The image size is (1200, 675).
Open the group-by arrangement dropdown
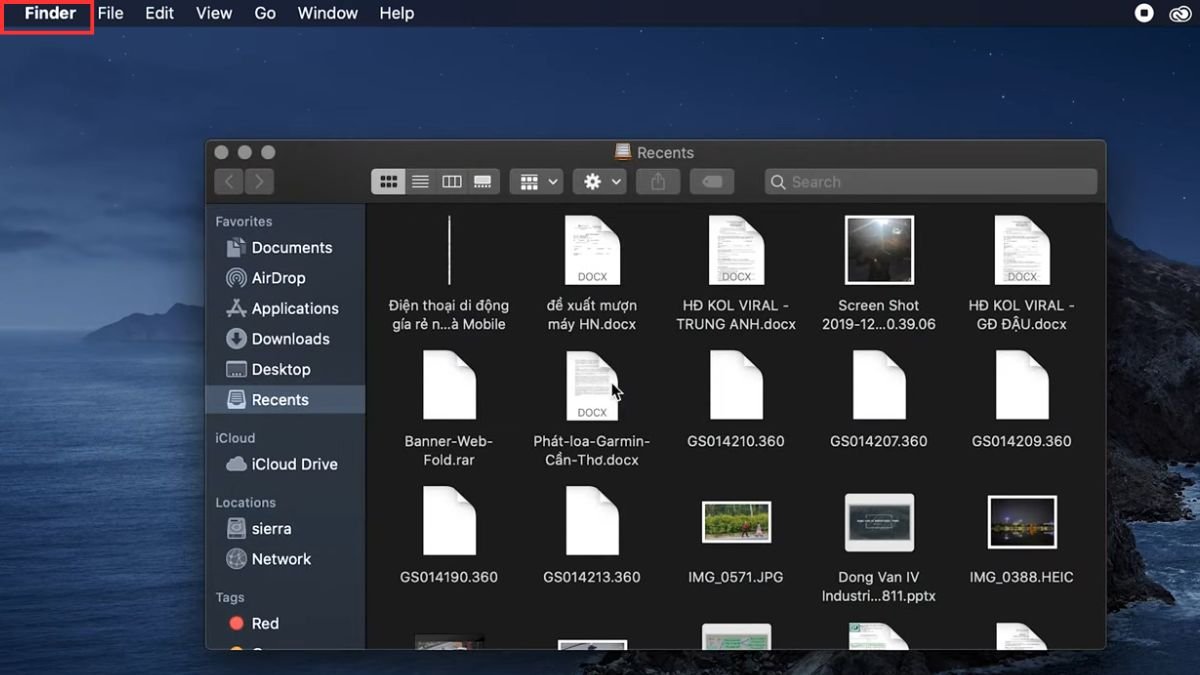537,182
